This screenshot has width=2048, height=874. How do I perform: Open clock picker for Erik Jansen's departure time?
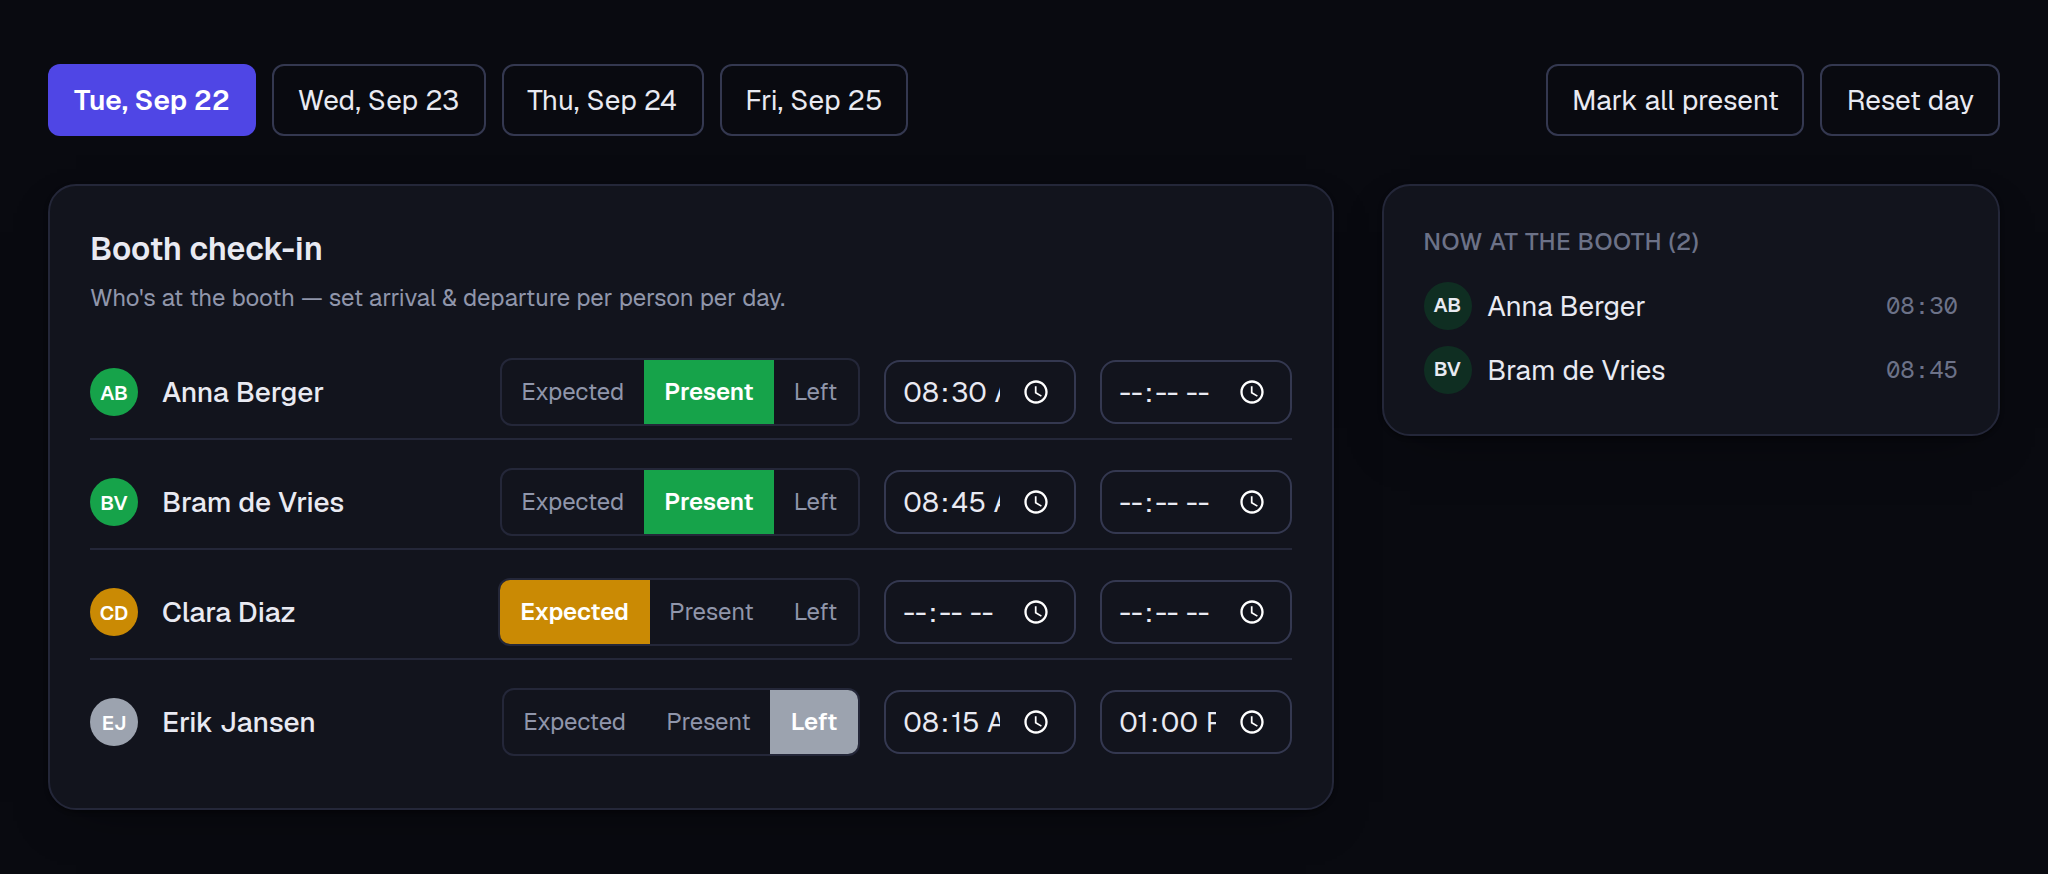pyautogui.click(x=1252, y=722)
